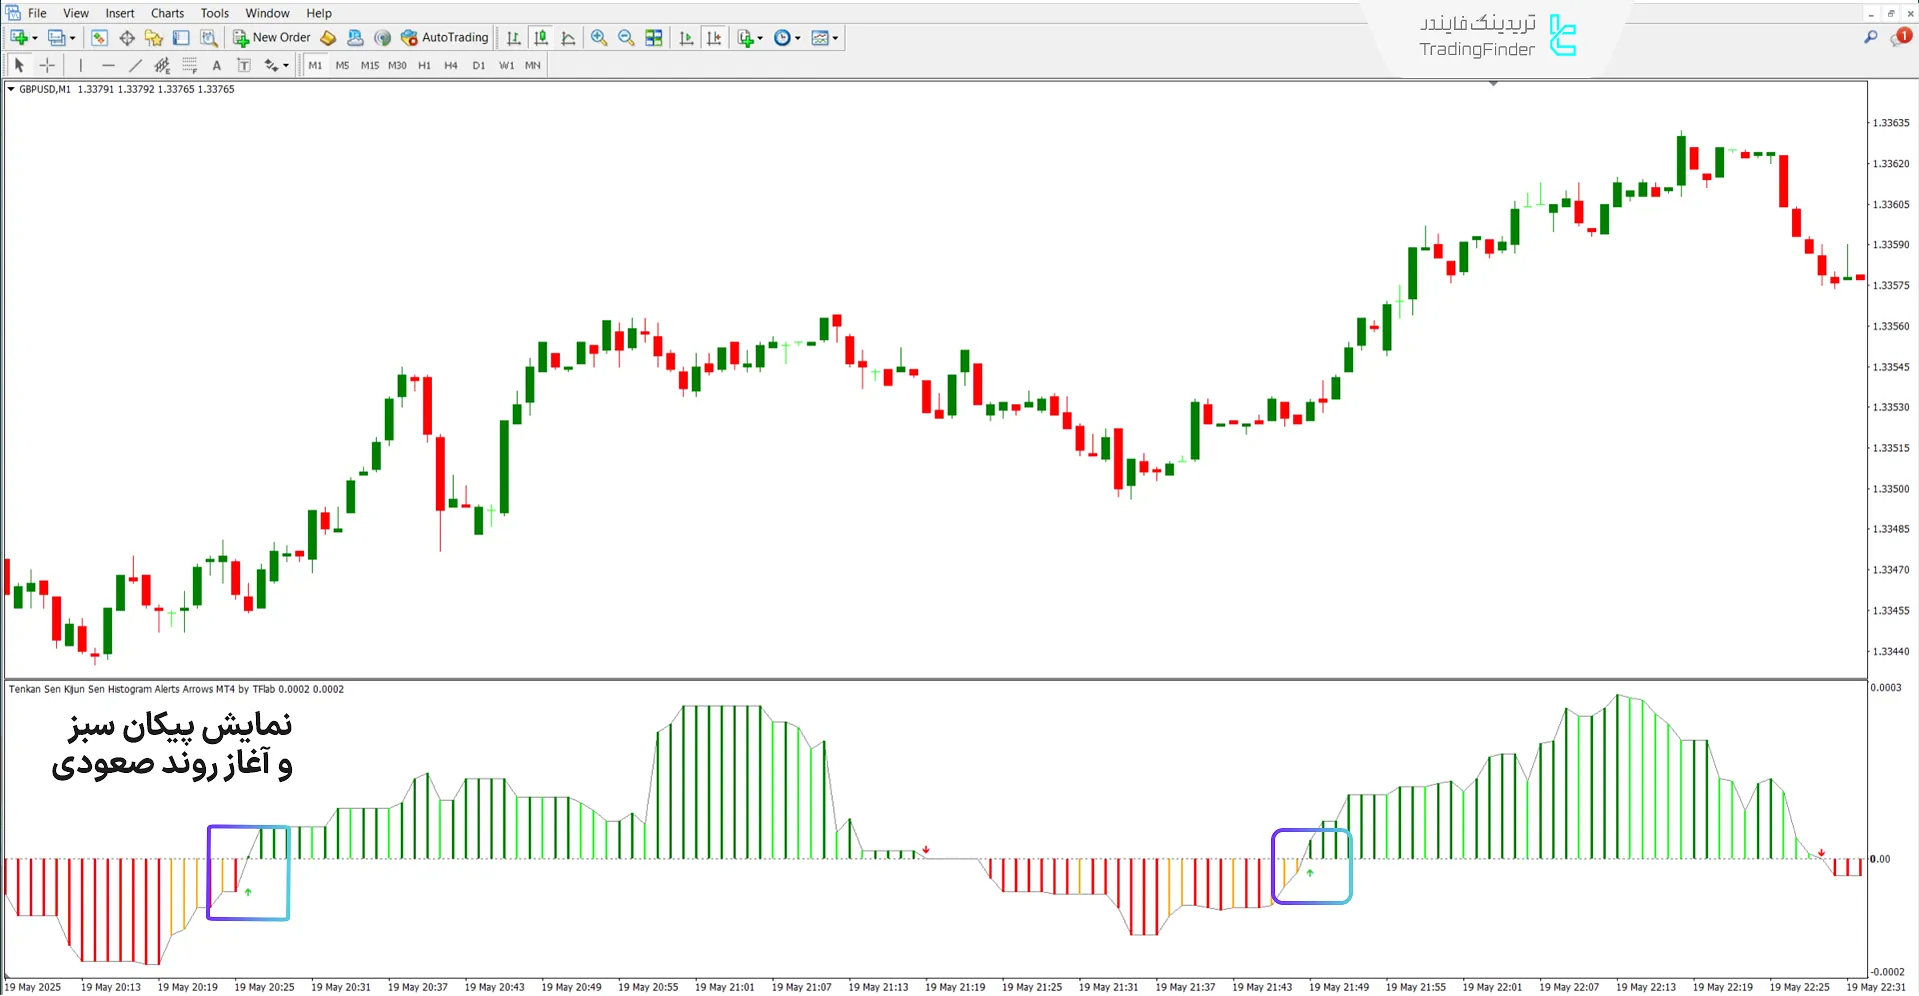Switch to the H1 timeframe
The height and width of the screenshot is (996, 1919).
(424, 65)
